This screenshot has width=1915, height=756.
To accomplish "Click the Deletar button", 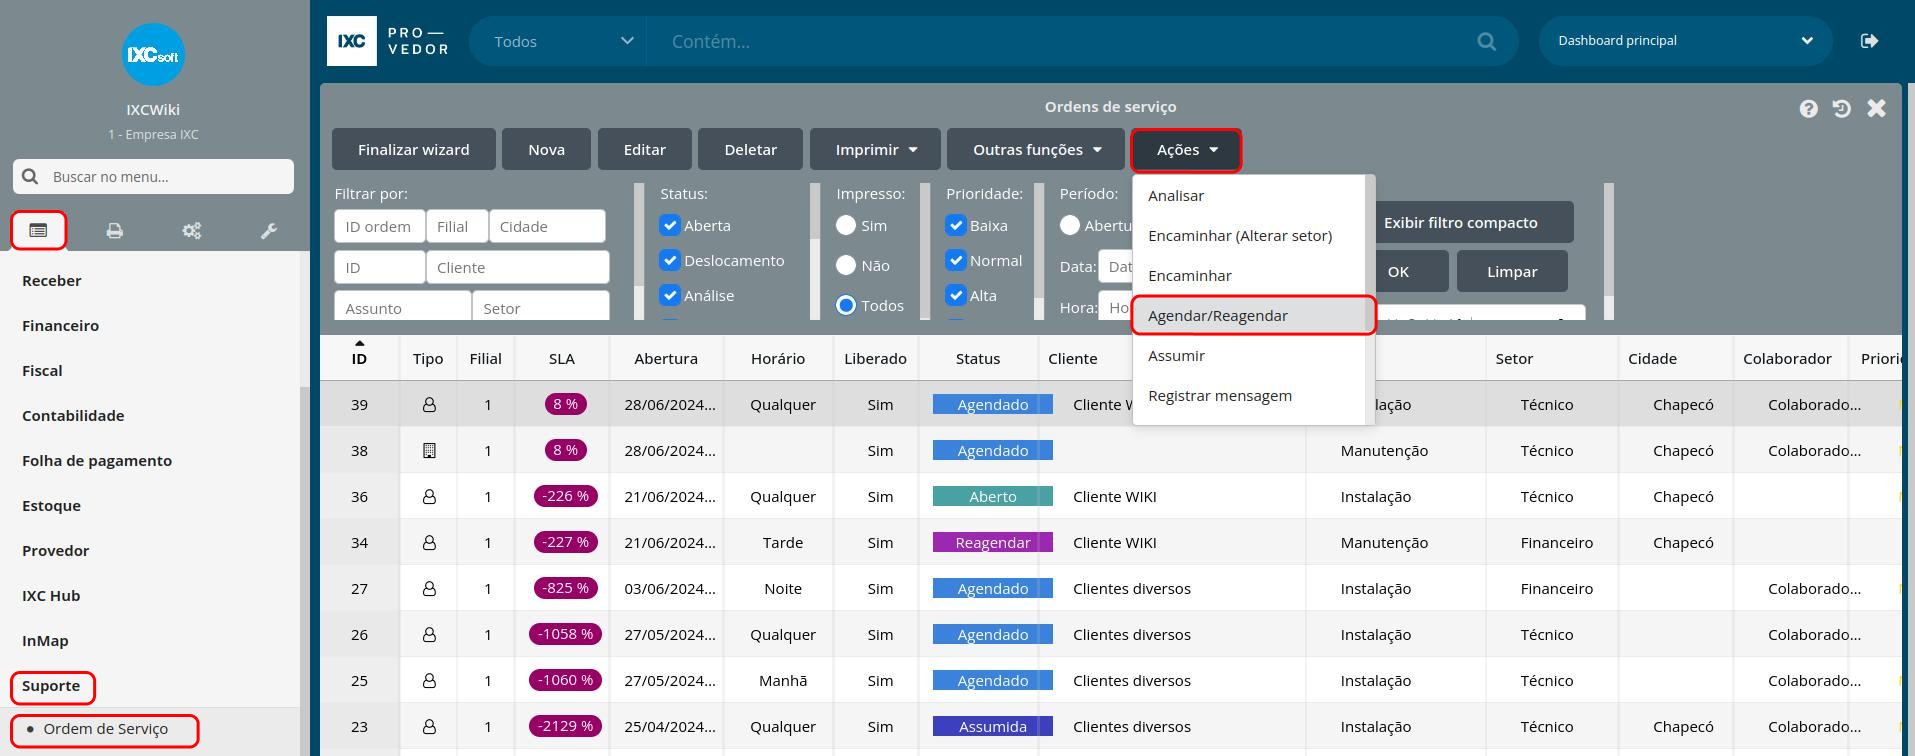I will 751,150.
